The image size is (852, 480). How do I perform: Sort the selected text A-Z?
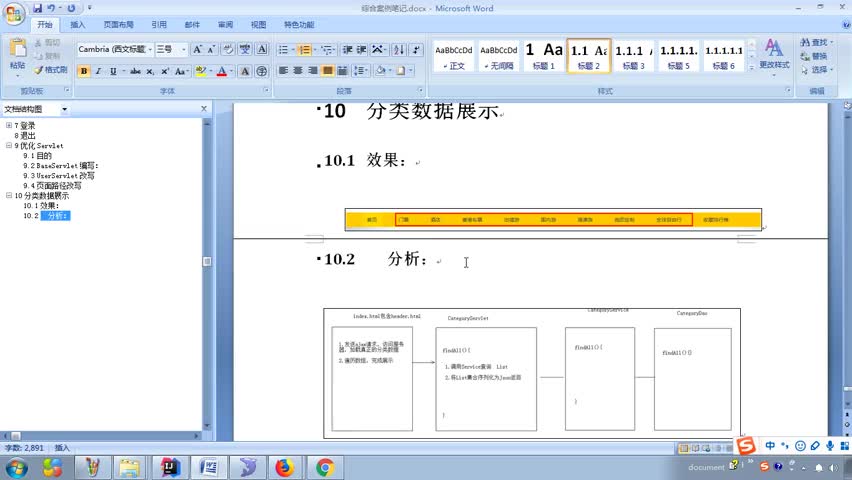pyautogui.click(x=399, y=49)
